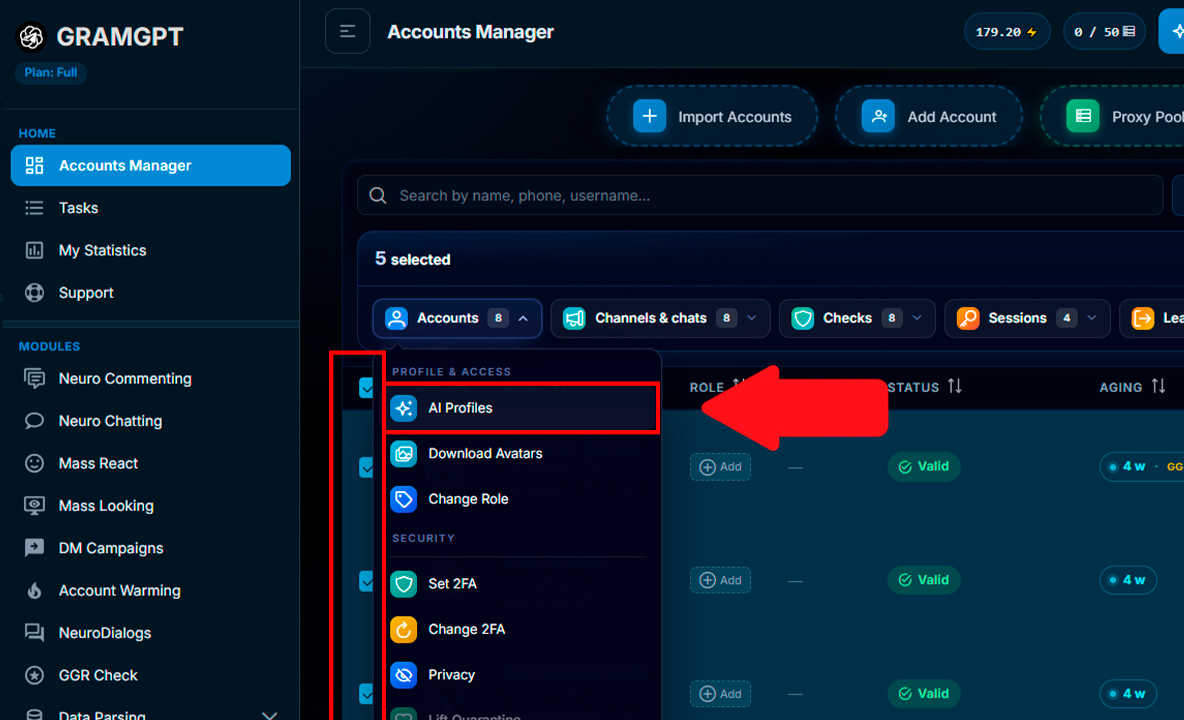This screenshot has width=1184, height=720.
Task: Open My Statistics chart icon
Action: click(34, 250)
